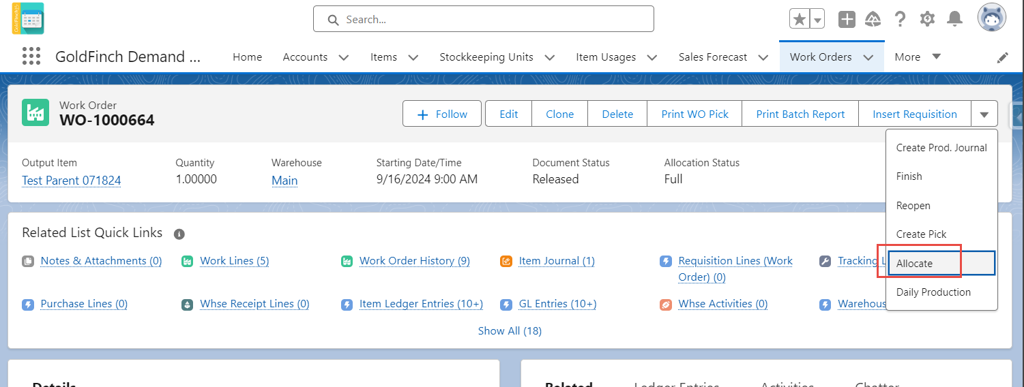Click the Notes & Attachments icon
The height and width of the screenshot is (387, 1024).
(x=27, y=261)
